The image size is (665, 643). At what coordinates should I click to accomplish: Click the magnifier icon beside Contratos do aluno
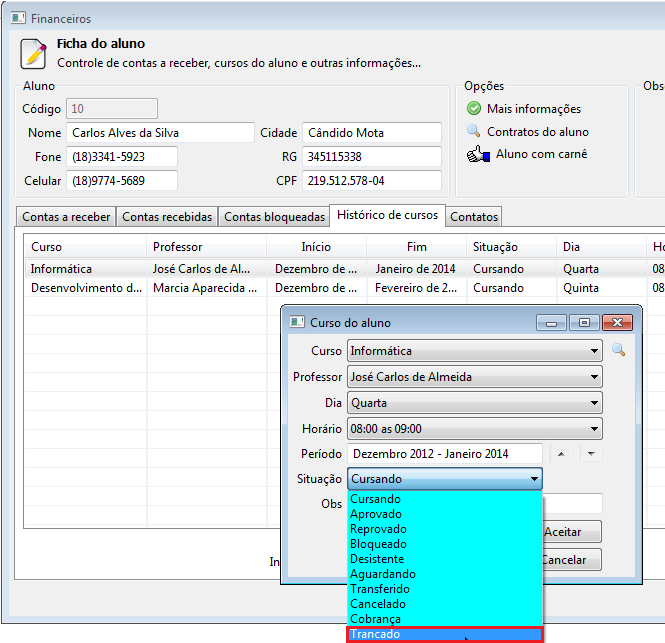click(x=473, y=131)
